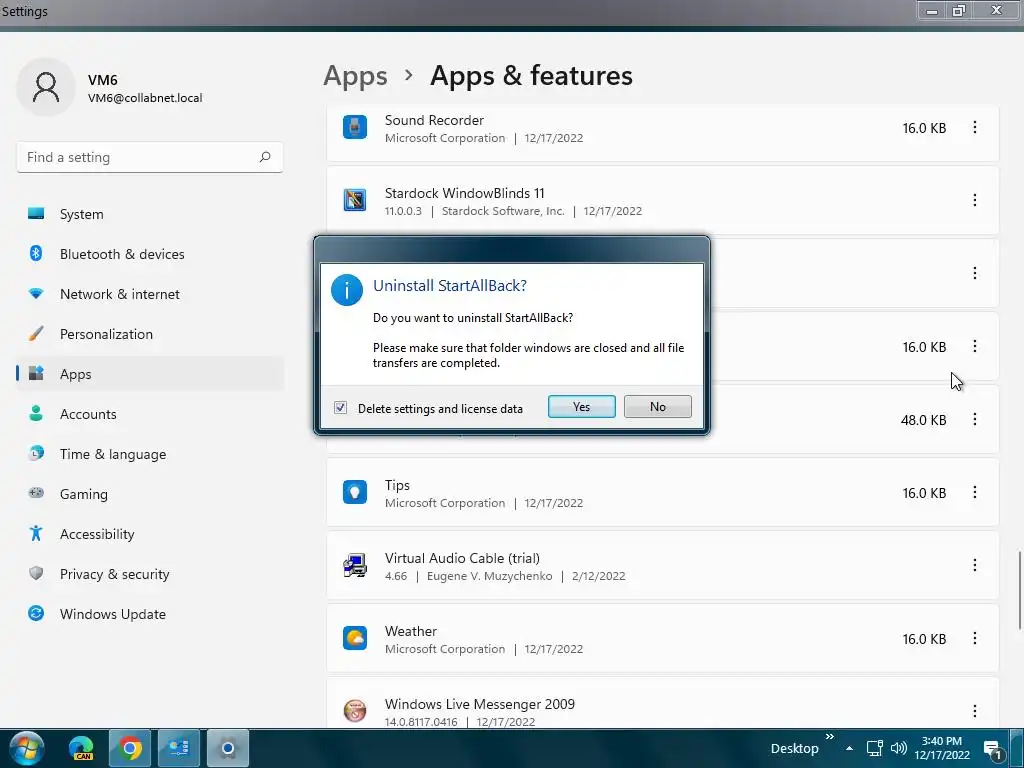
Task: Open more options for Windows Live Messenger
Action: click(x=974, y=711)
